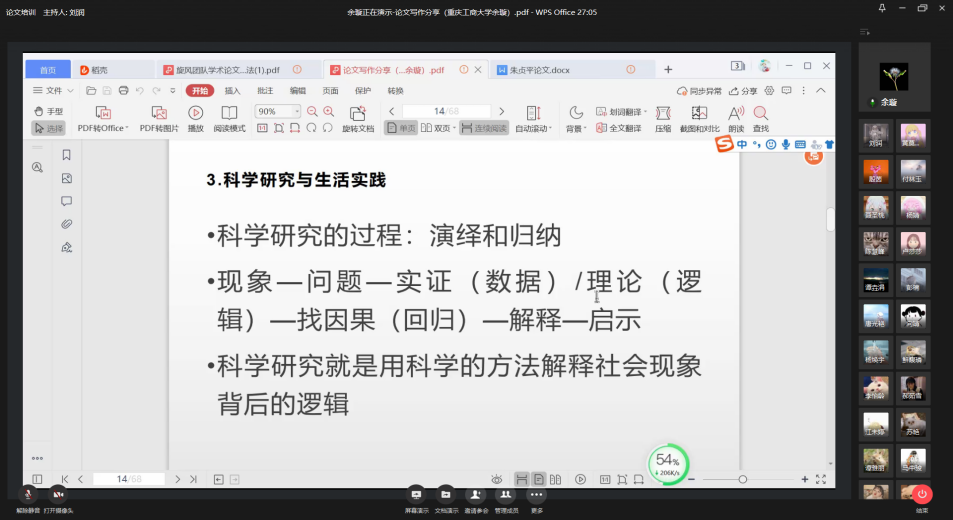Expand the 背景 background dropdown
Image resolution: width=953 pixels, height=520 pixels.
coord(576,128)
